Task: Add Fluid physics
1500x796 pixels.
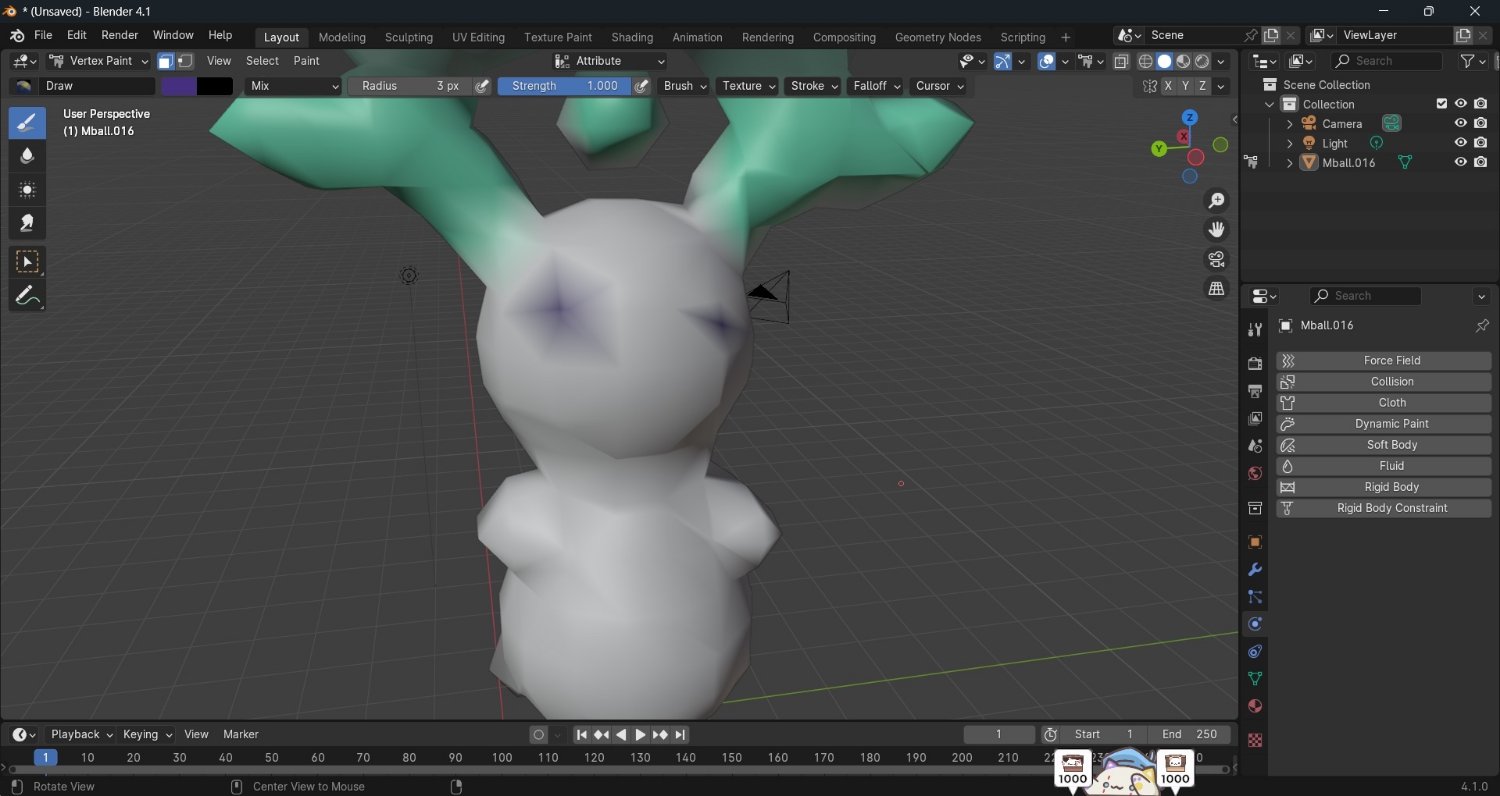Action: point(1384,466)
